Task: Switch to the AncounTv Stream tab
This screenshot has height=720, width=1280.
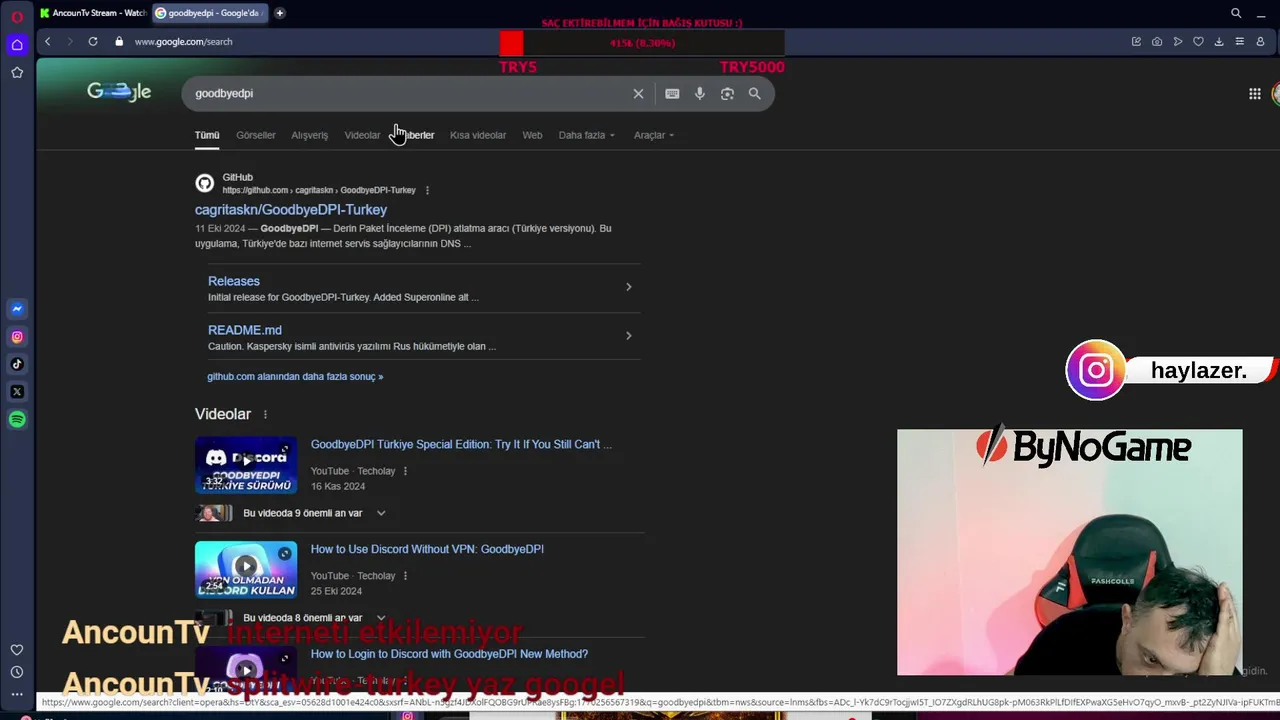Action: [x=93, y=13]
